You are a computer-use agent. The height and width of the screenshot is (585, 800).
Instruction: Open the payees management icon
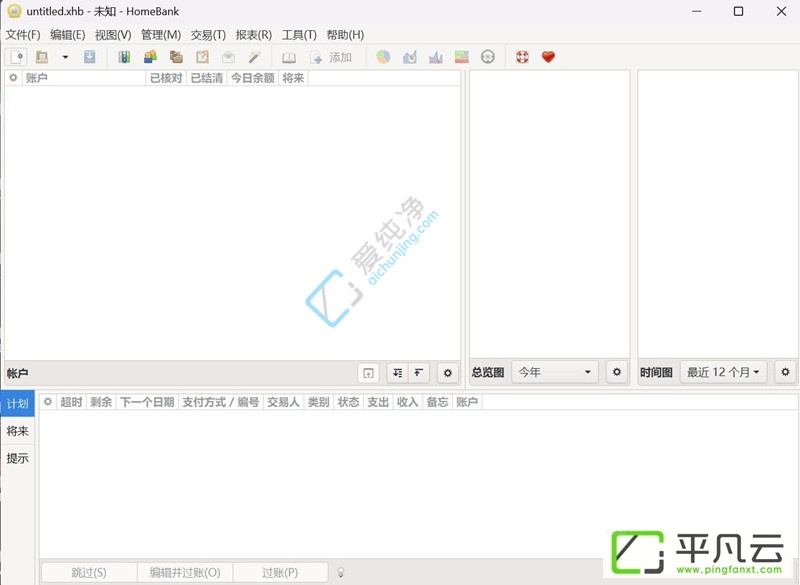151,57
